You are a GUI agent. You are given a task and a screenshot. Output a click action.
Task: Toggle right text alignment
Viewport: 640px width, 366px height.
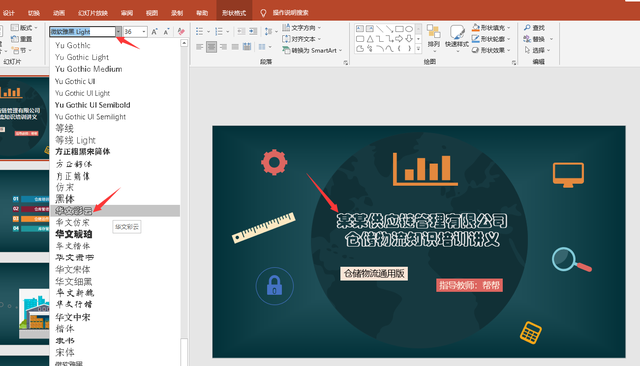[223, 47]
